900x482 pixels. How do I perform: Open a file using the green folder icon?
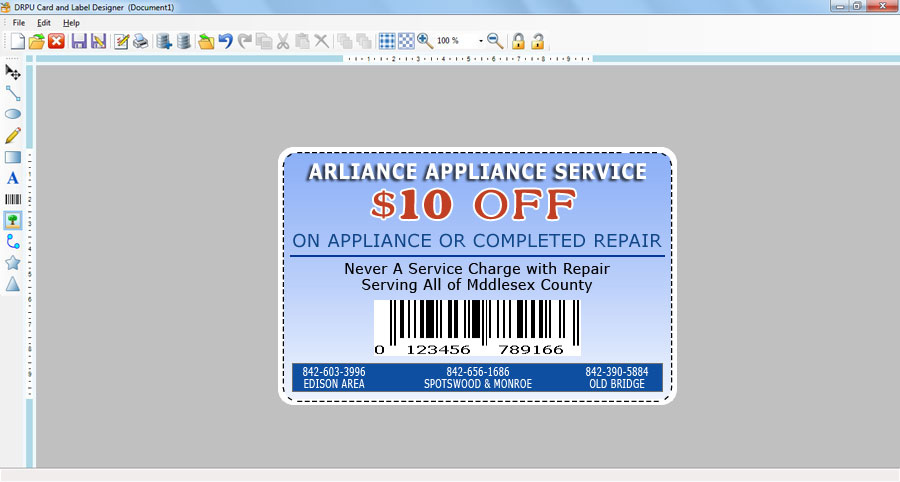point(37,41)
